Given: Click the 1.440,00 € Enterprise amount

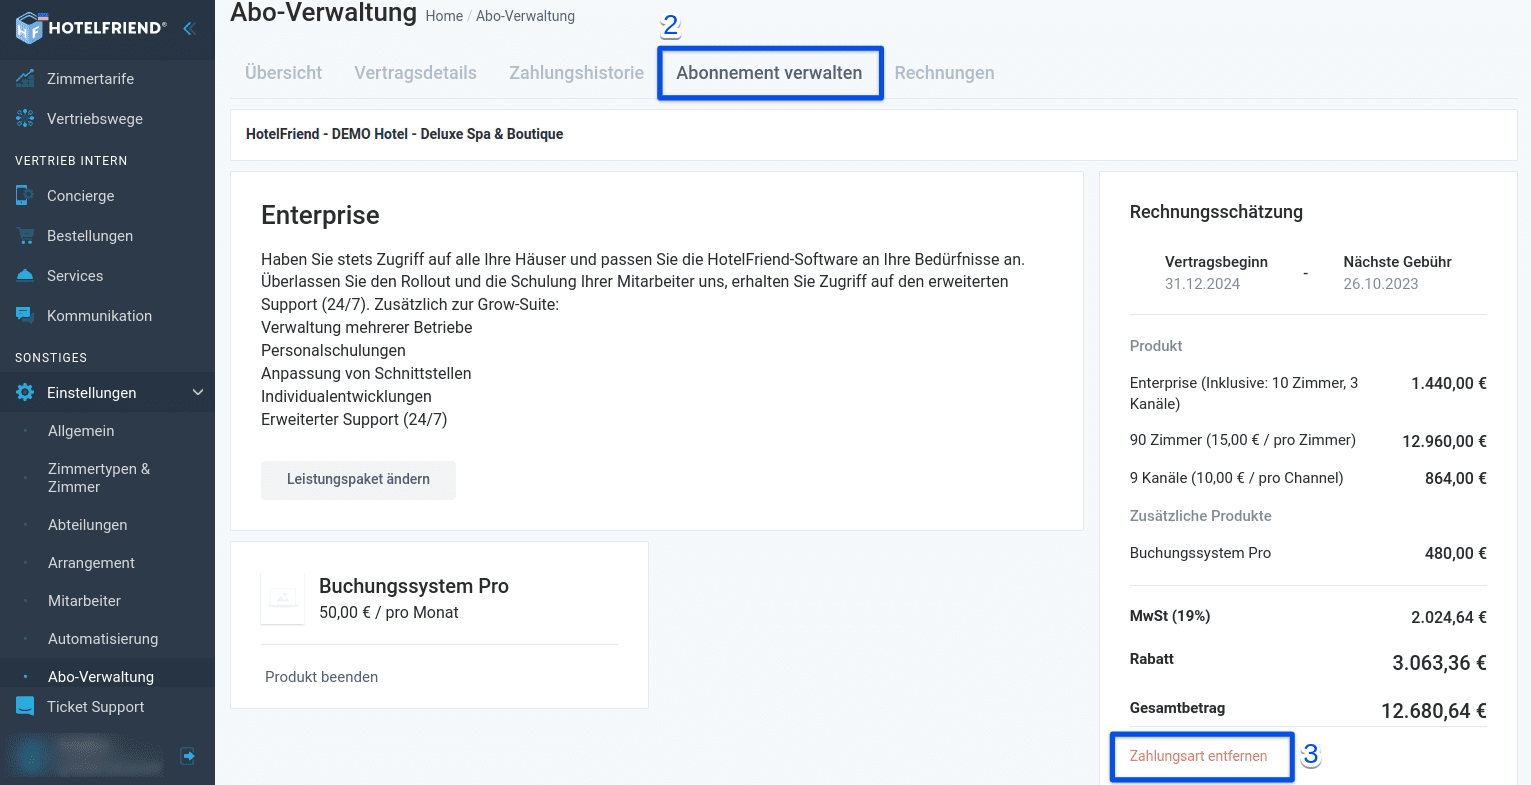Looking at the screenshot, I should coord(1449,383).
